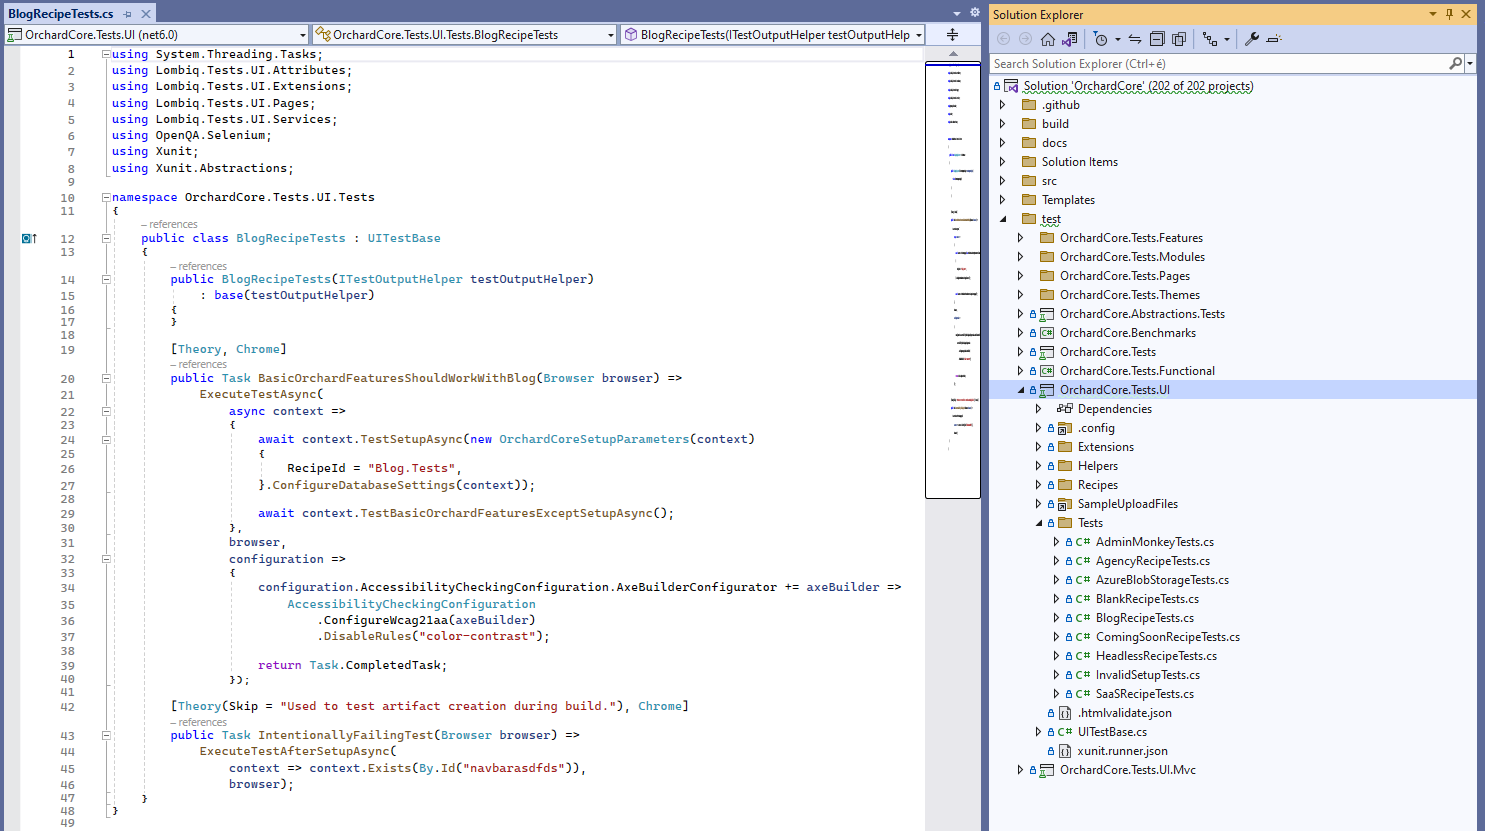Open Solution Explorer window position menu arrow
Viewport: 1485px width, 831px height.
1433,14
